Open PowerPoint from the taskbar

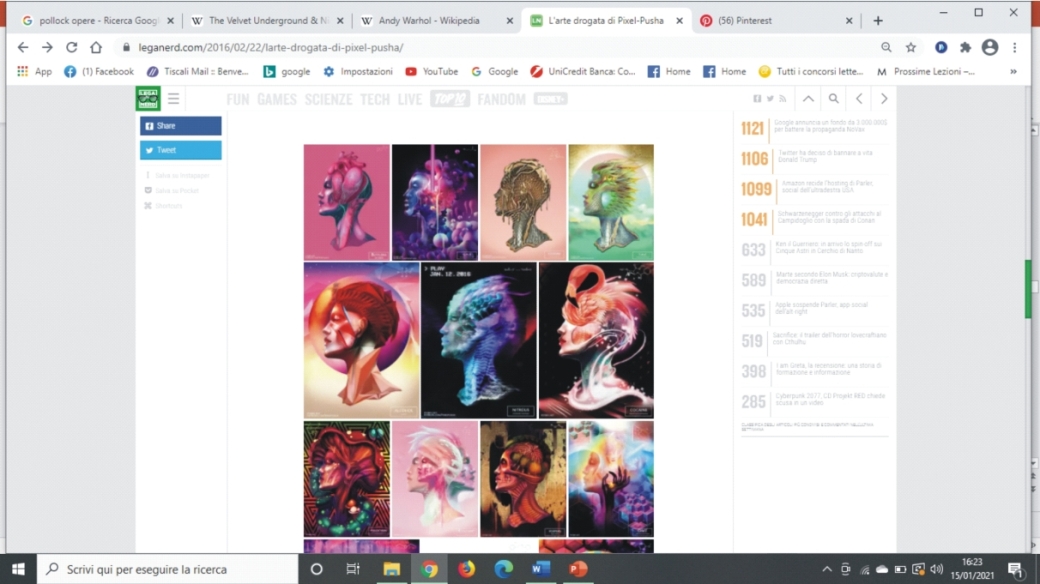(578, 569)
